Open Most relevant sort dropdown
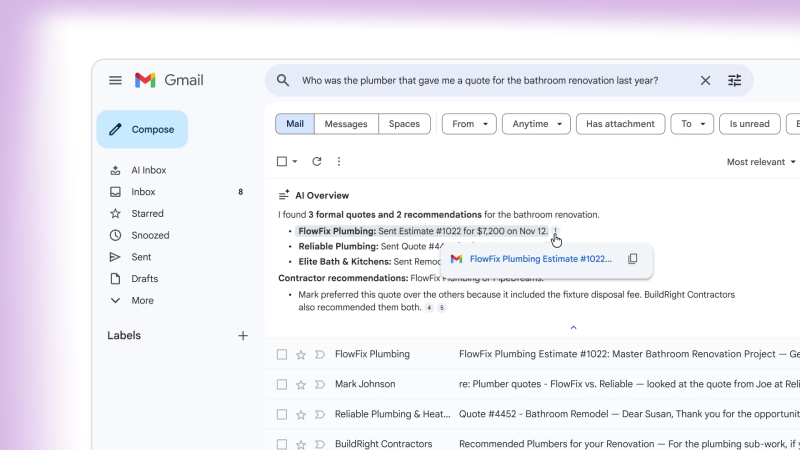 tap(761, 162)
